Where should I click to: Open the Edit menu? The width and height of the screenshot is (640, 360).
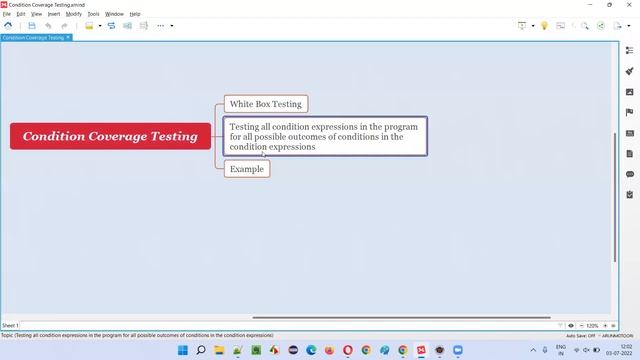point(21,14)
